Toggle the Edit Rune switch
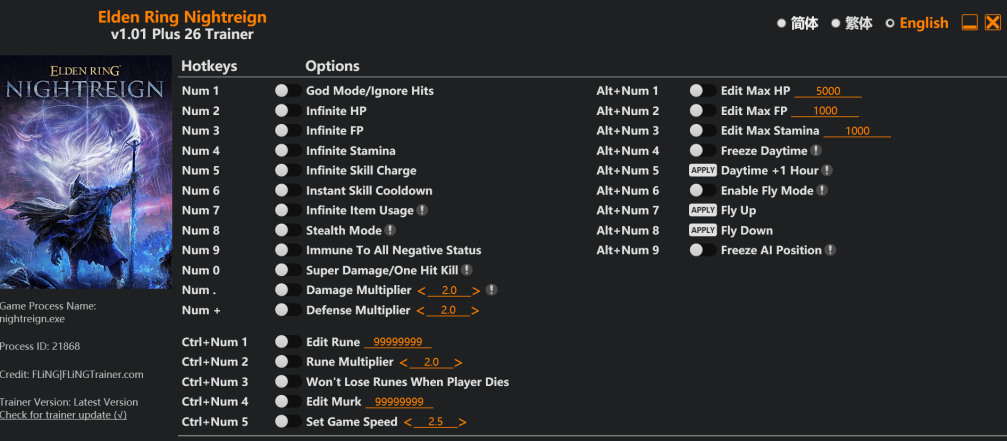This screenshot has height=441, width=1007. coord(288,342)
